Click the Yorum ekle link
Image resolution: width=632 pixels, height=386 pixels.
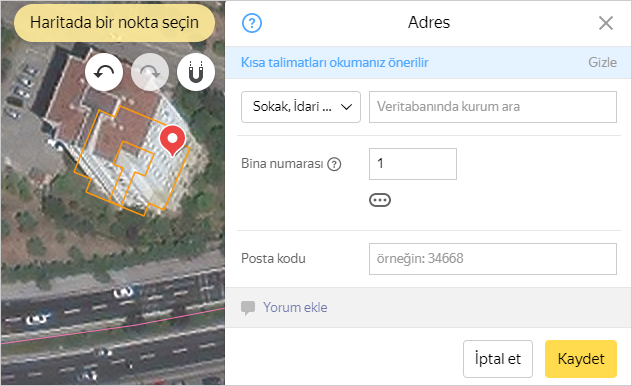click(x=295, y=307)
